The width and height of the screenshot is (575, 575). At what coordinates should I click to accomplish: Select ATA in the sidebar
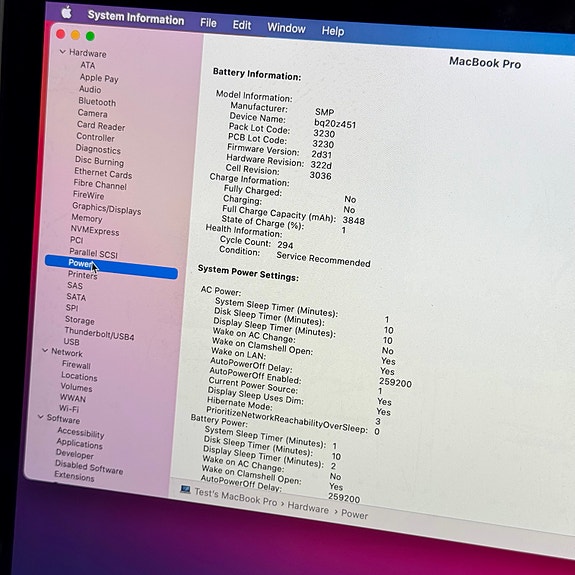(x=88, y=65)
